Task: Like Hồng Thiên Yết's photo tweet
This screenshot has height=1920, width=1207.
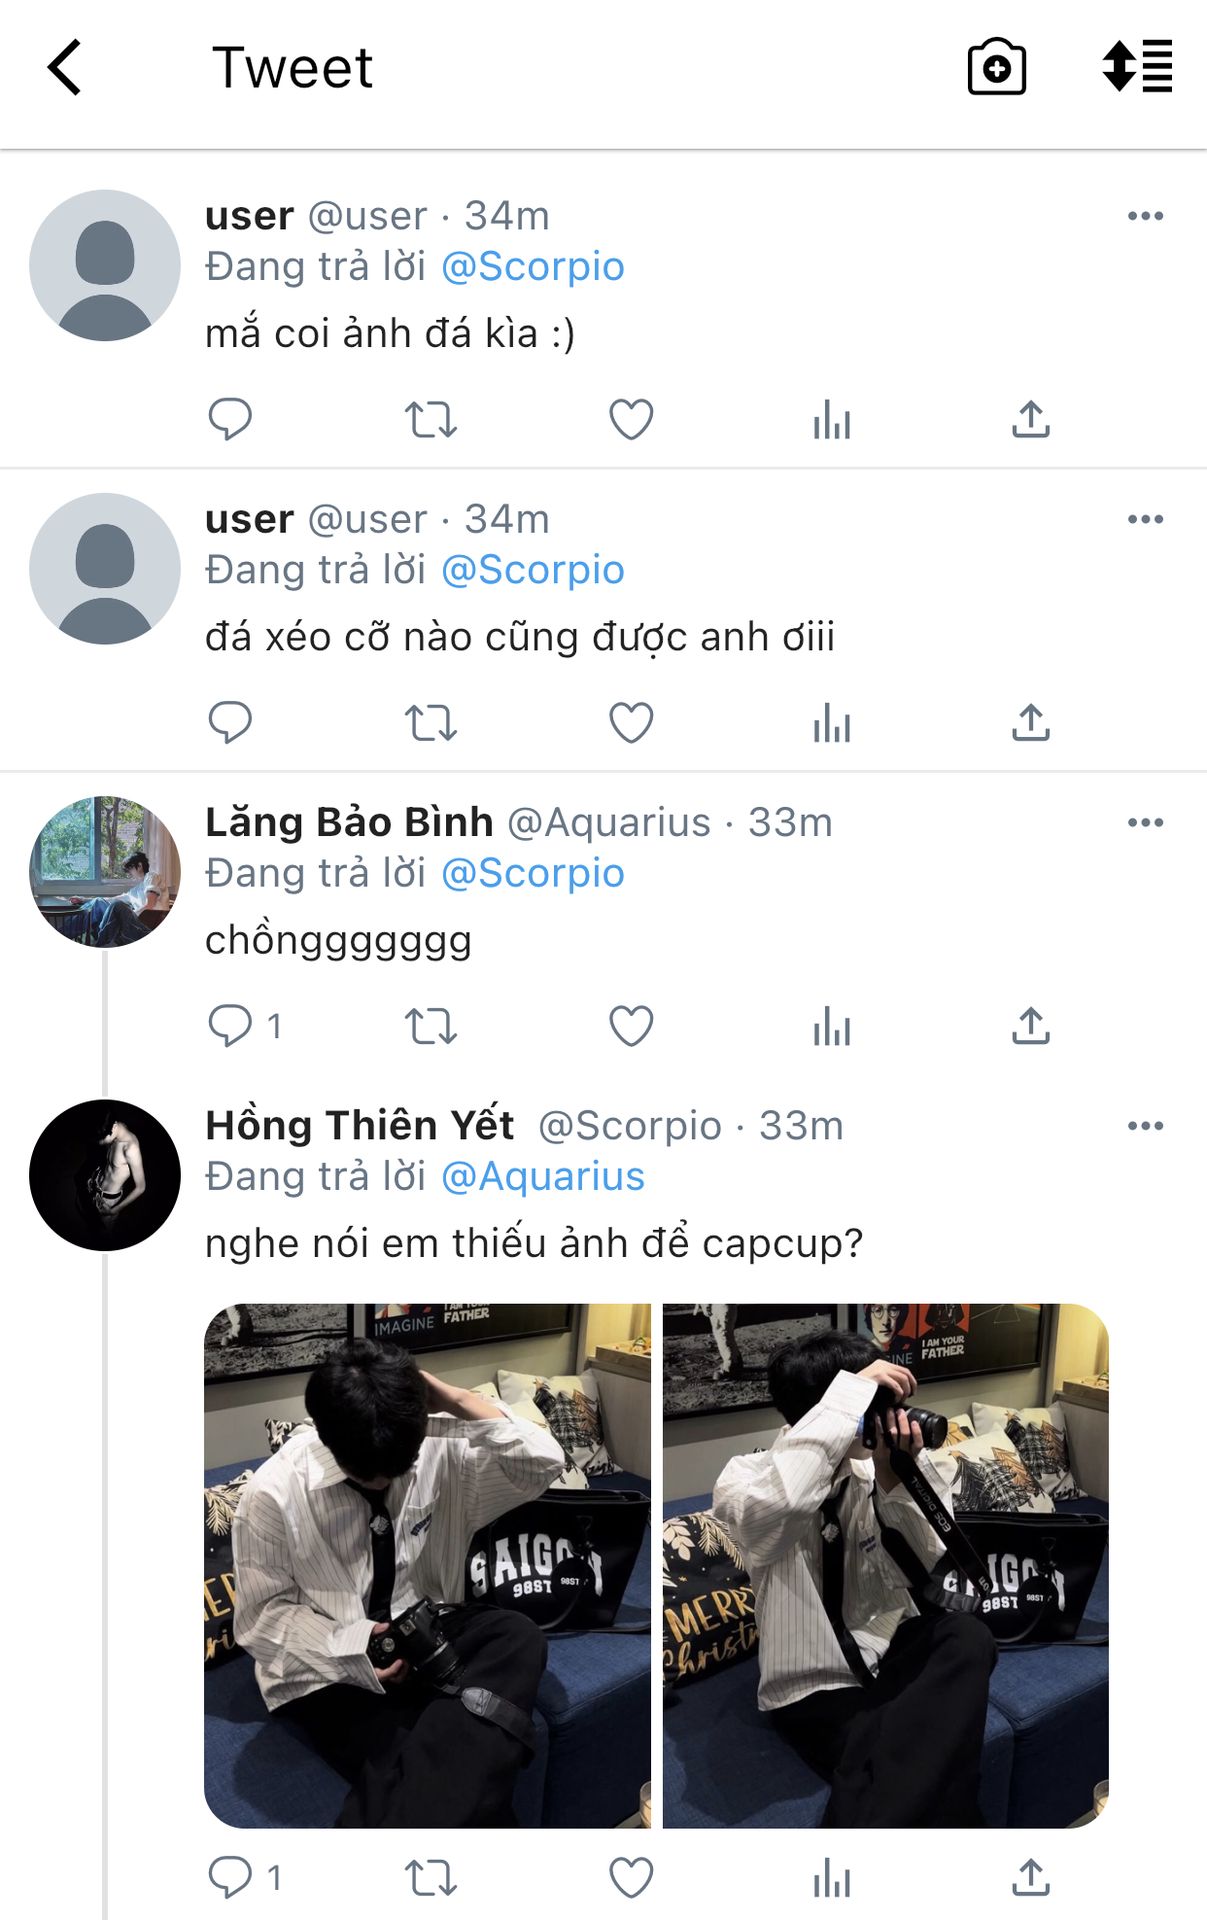Action: 631,1878
